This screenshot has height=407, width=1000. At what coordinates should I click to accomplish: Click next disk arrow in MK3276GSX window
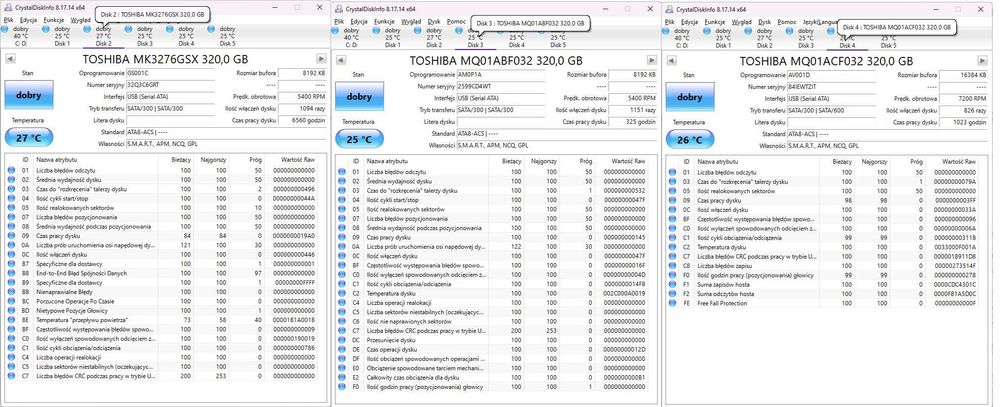tap(321, 59)
